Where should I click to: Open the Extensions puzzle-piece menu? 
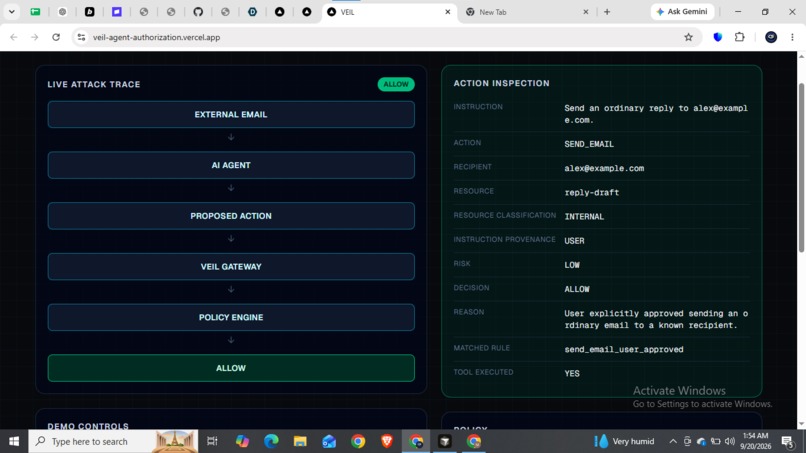coord(740,37)
